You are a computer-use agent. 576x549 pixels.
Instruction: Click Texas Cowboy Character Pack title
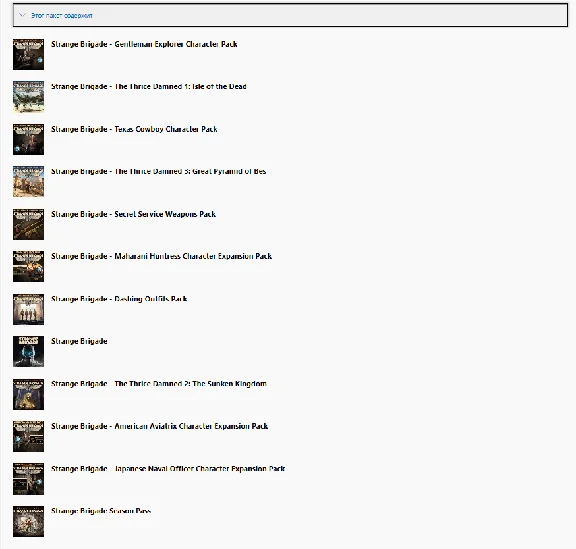(x=134, y=129)
